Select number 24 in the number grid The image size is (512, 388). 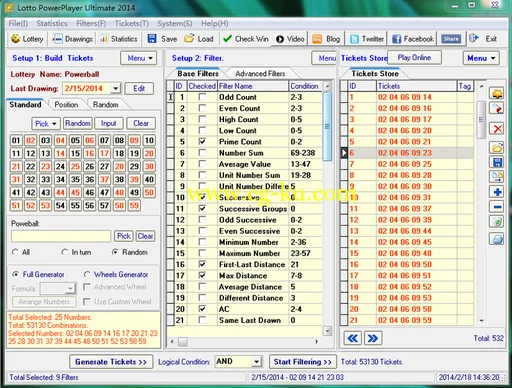[x=60, y=166]
